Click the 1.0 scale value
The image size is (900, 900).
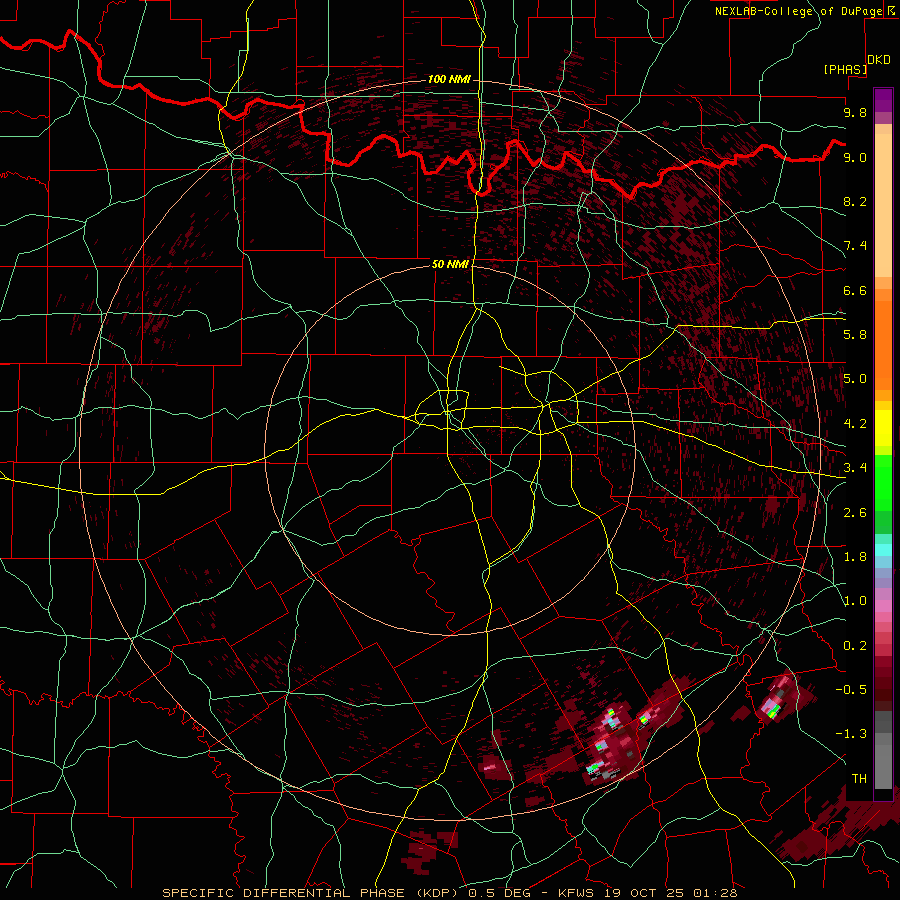point(855,601)
